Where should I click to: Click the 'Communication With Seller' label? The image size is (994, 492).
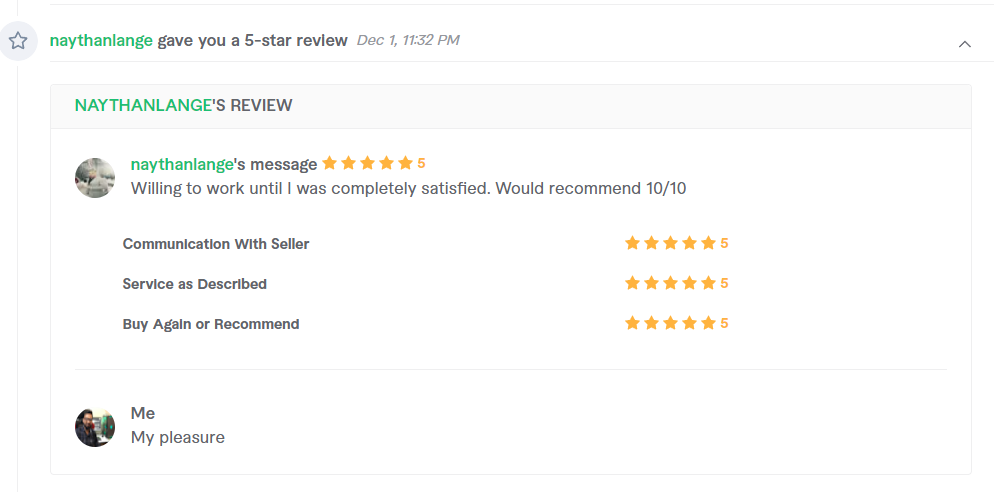pos(216,244)
